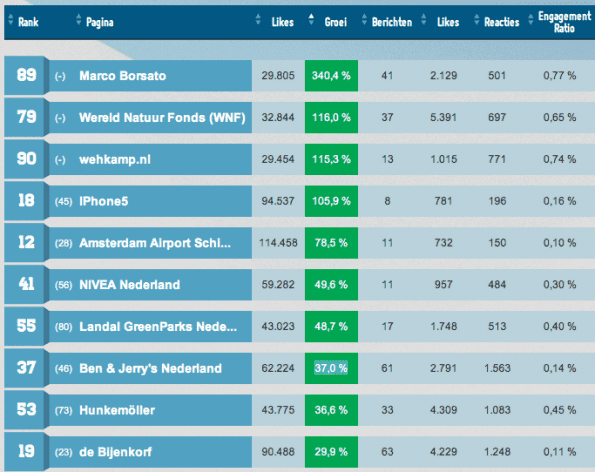Click WNF post likes value 5.391
This screenshot has width=595, height=472.
444,117
